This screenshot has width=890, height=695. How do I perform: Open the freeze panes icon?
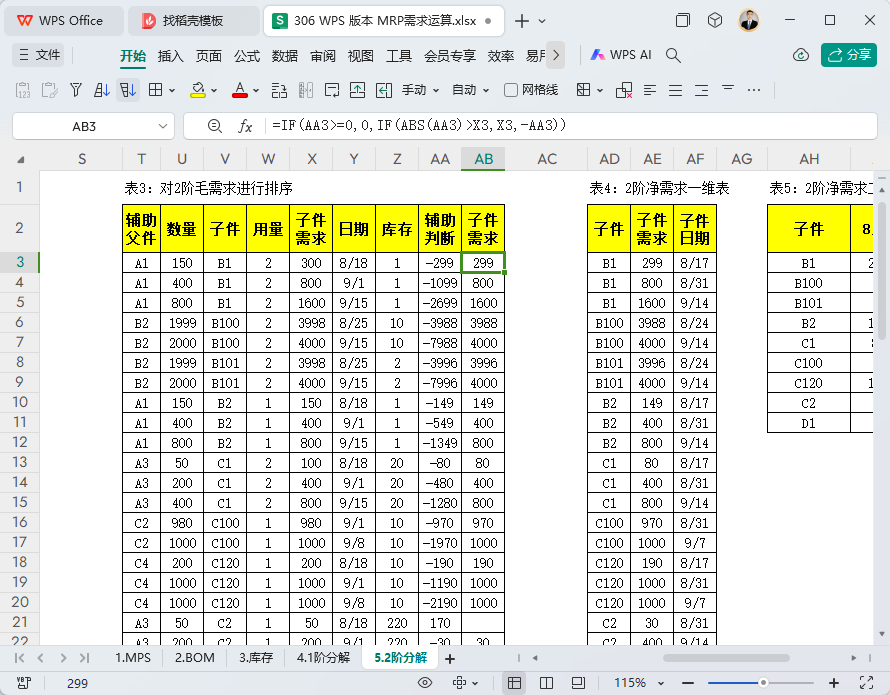[x=583, y=90]
